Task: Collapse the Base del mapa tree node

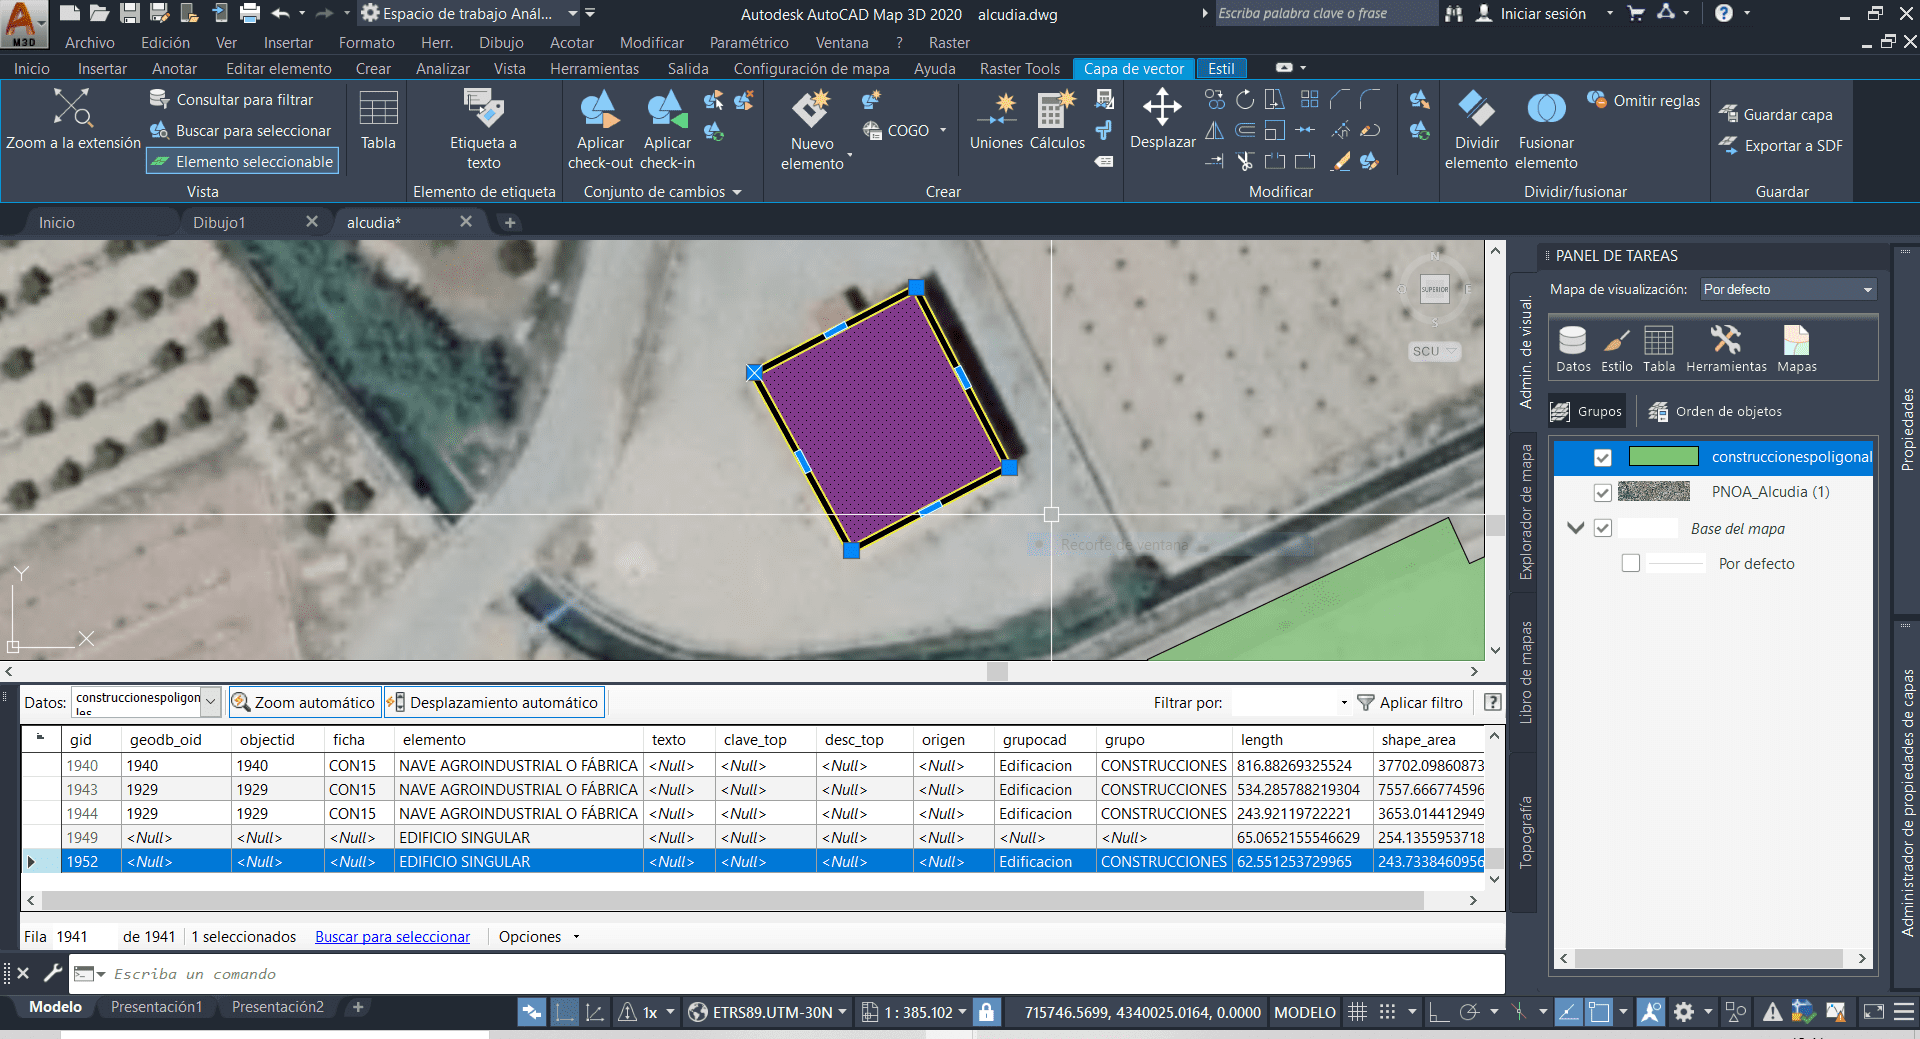Action: (x=1576, y=528)
